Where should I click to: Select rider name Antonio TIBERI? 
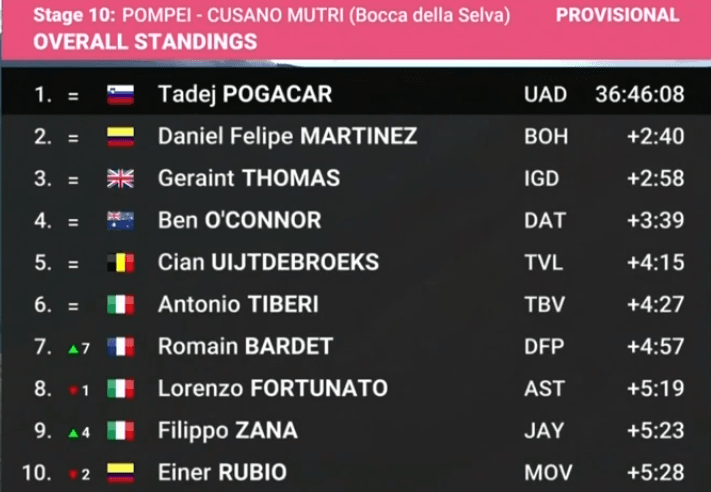click(238, 305)
